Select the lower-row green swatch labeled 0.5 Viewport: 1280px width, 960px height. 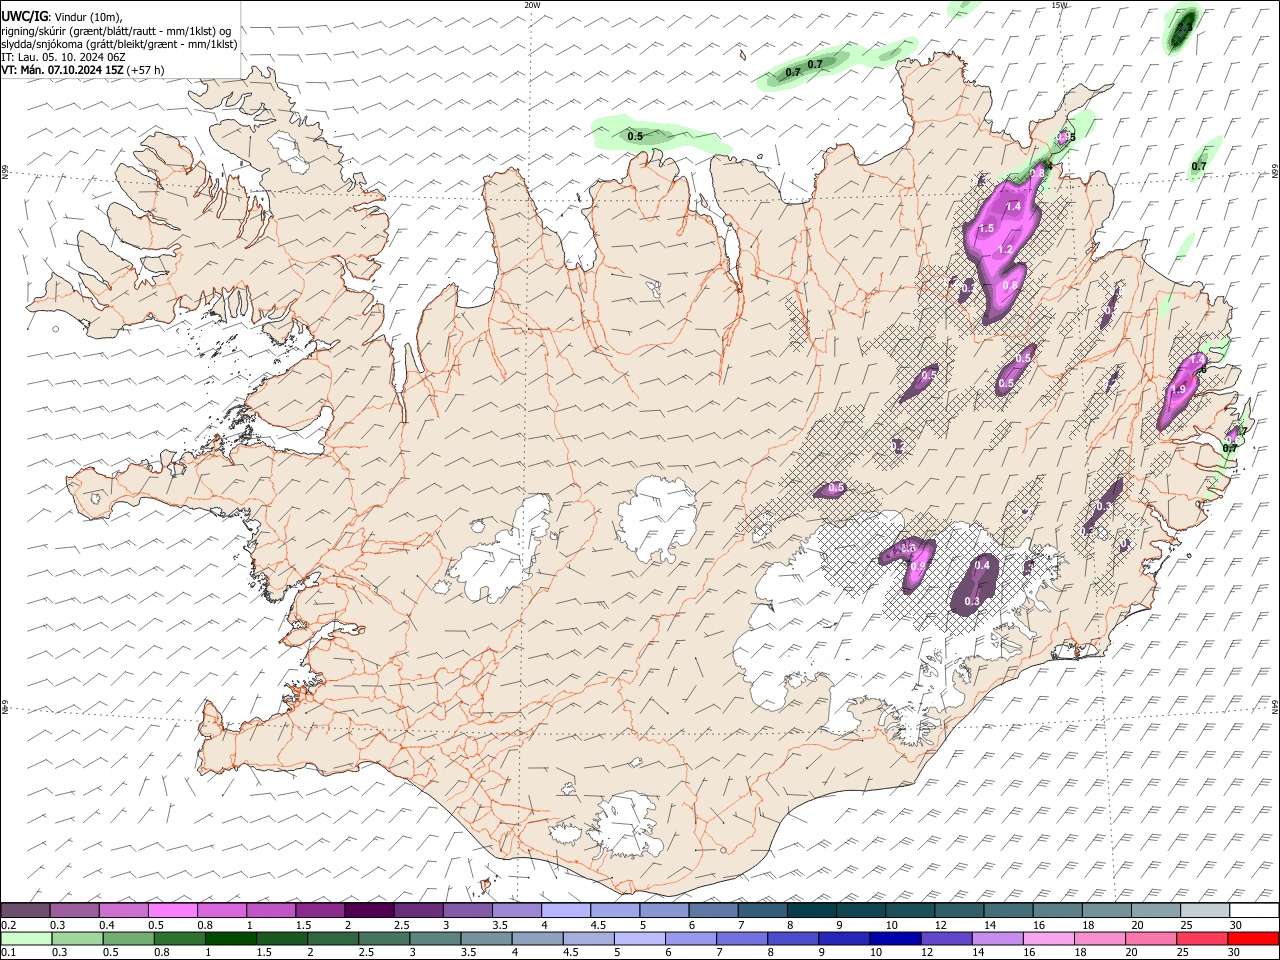point(129,938)
